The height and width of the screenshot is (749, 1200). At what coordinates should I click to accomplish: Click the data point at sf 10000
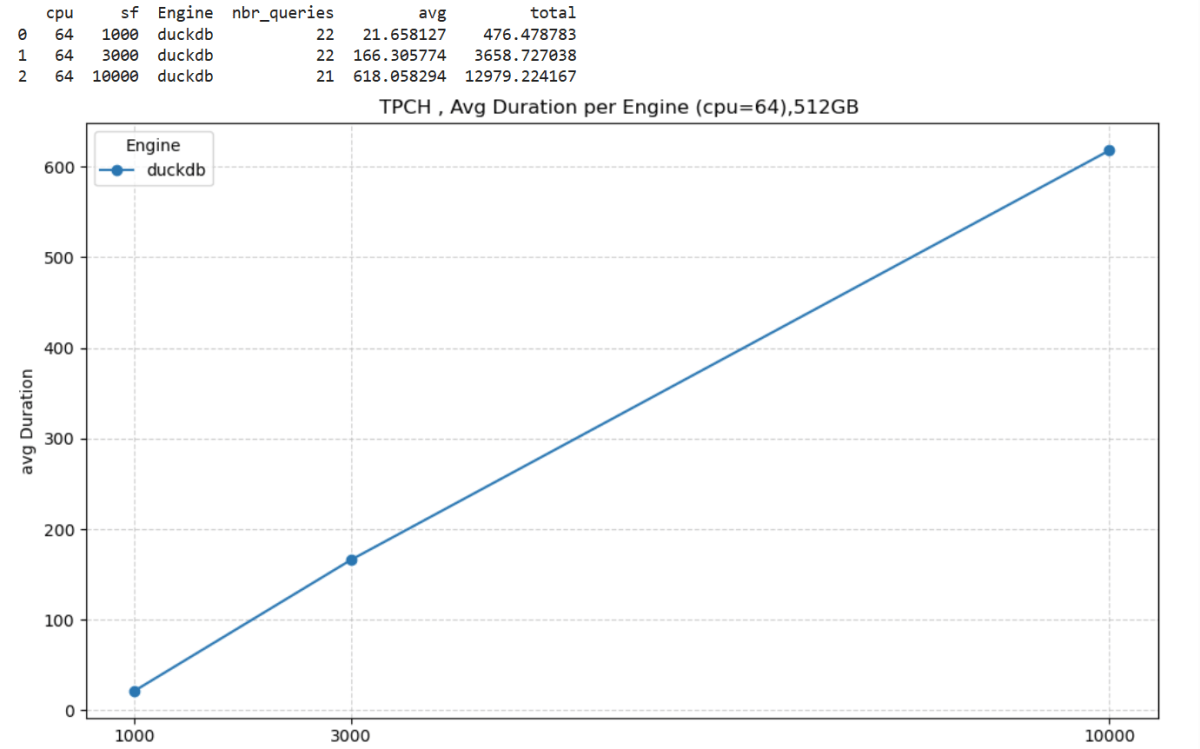[x=1109, y=150]
